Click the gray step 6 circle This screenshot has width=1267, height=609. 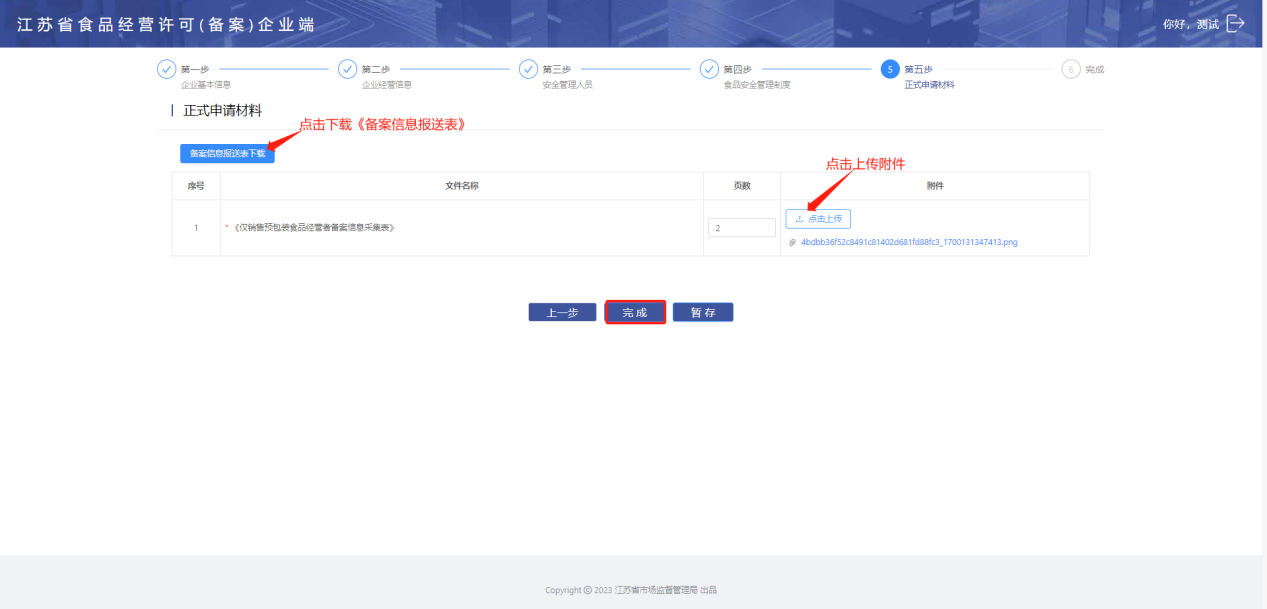click(x=1071, y=69)
